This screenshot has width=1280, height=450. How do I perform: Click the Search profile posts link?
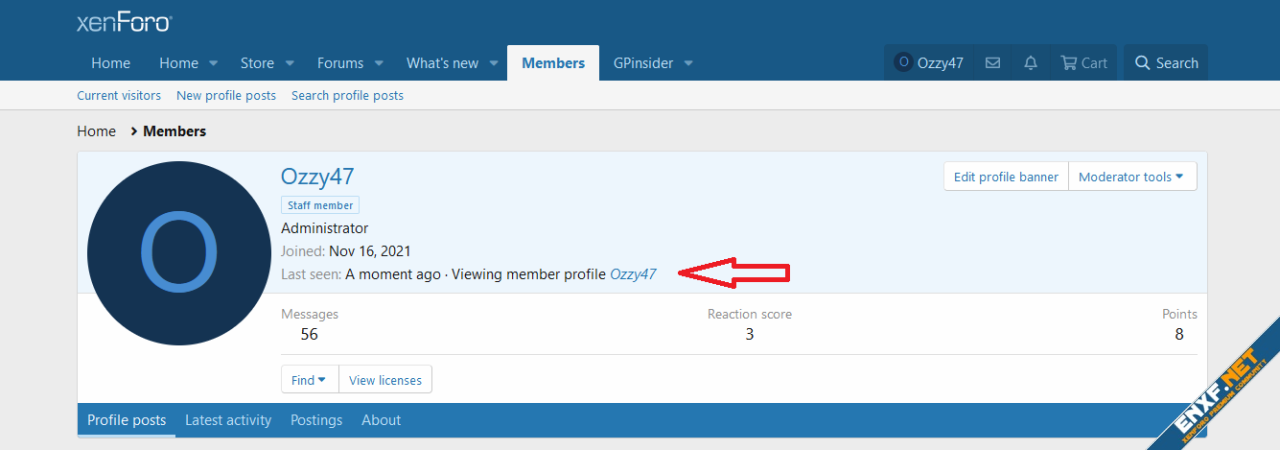click(x=347, y=96)
